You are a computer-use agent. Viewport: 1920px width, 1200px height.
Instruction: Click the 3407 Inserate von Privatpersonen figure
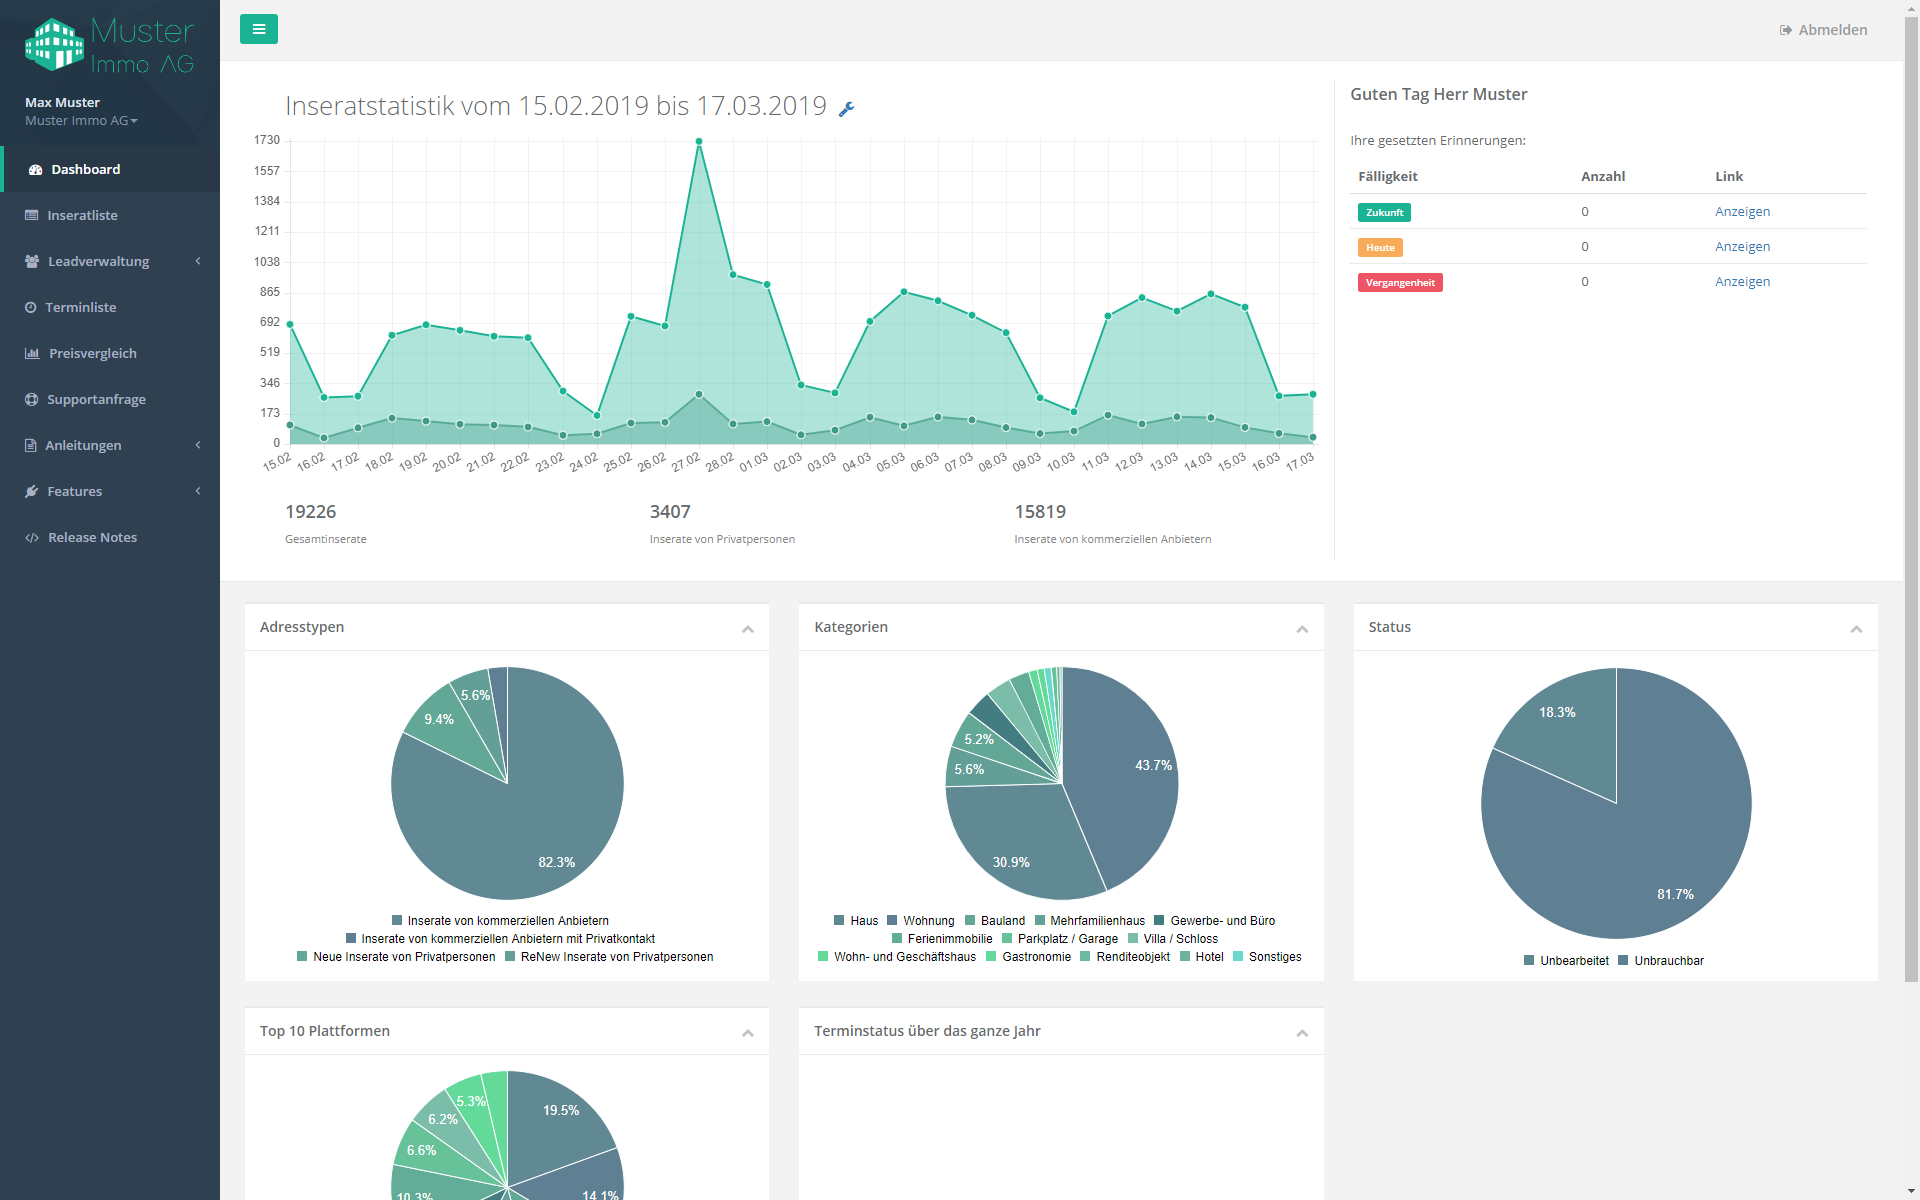pyautogui.click(x=670, y=512)
